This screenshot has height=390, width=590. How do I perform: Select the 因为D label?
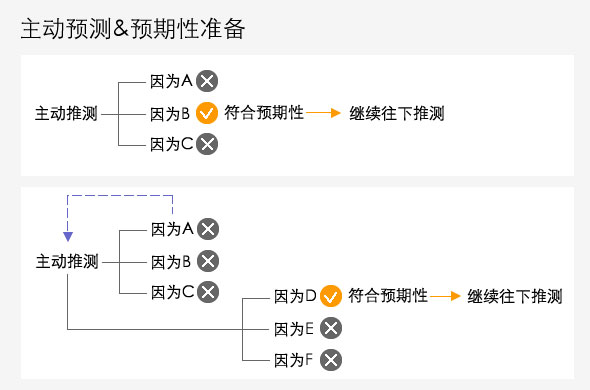(x=295, y=296)
